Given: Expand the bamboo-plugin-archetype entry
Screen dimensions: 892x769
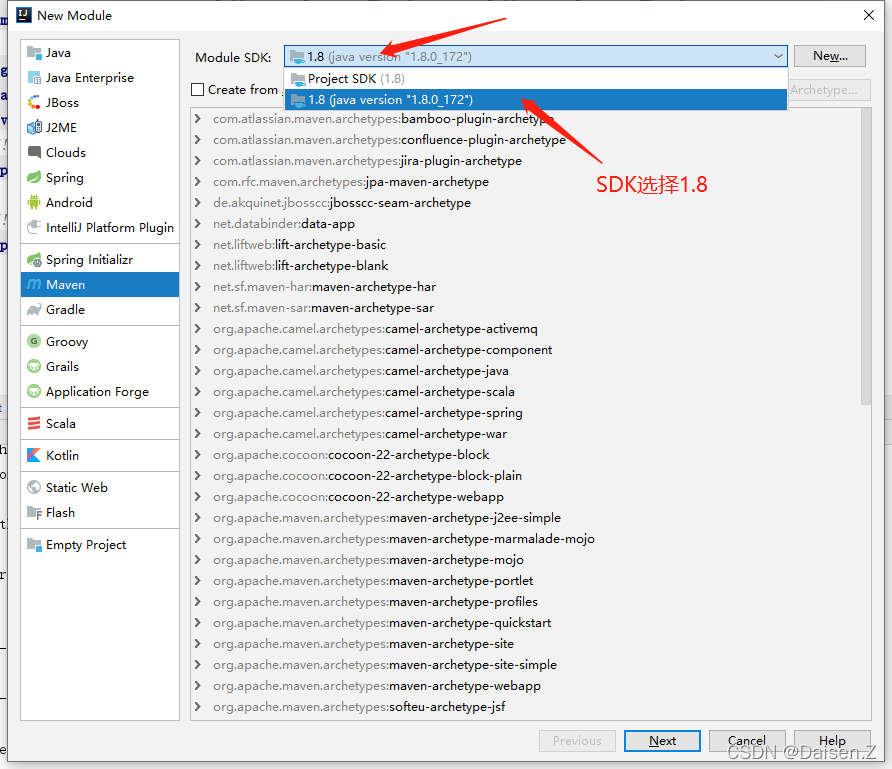Looking at the screenshot, I should 197,119.
